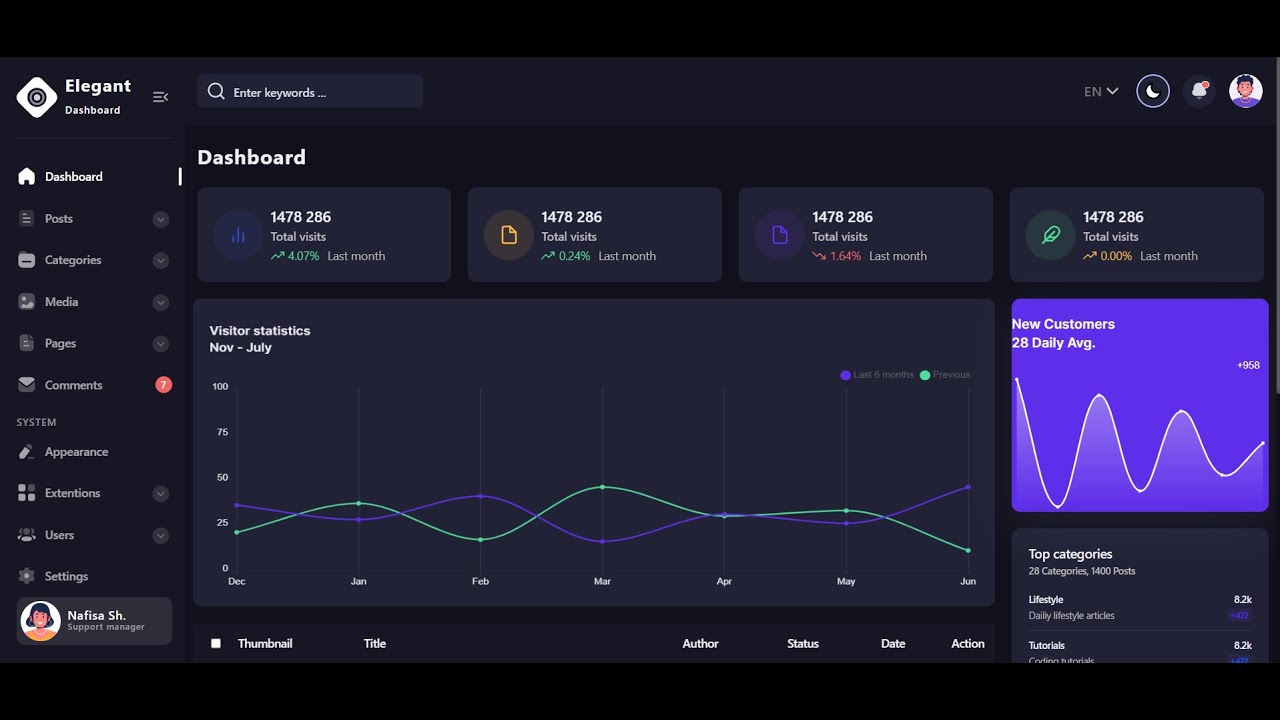Check the select-all checkbox in table header

[216, 644]
